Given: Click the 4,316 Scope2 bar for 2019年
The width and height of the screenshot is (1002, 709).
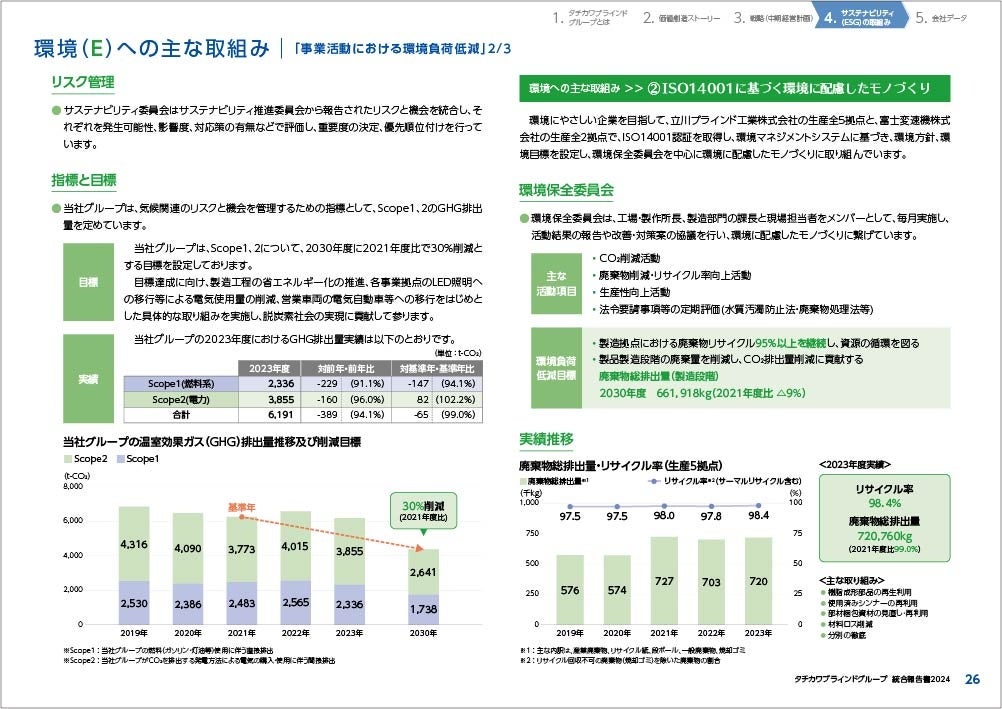Looking at the screenshot, I should tap(134, 544).
